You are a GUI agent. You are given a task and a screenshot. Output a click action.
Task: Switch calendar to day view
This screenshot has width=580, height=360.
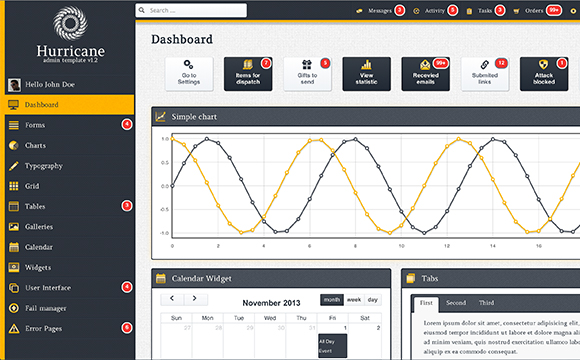(x=373, y=300)
